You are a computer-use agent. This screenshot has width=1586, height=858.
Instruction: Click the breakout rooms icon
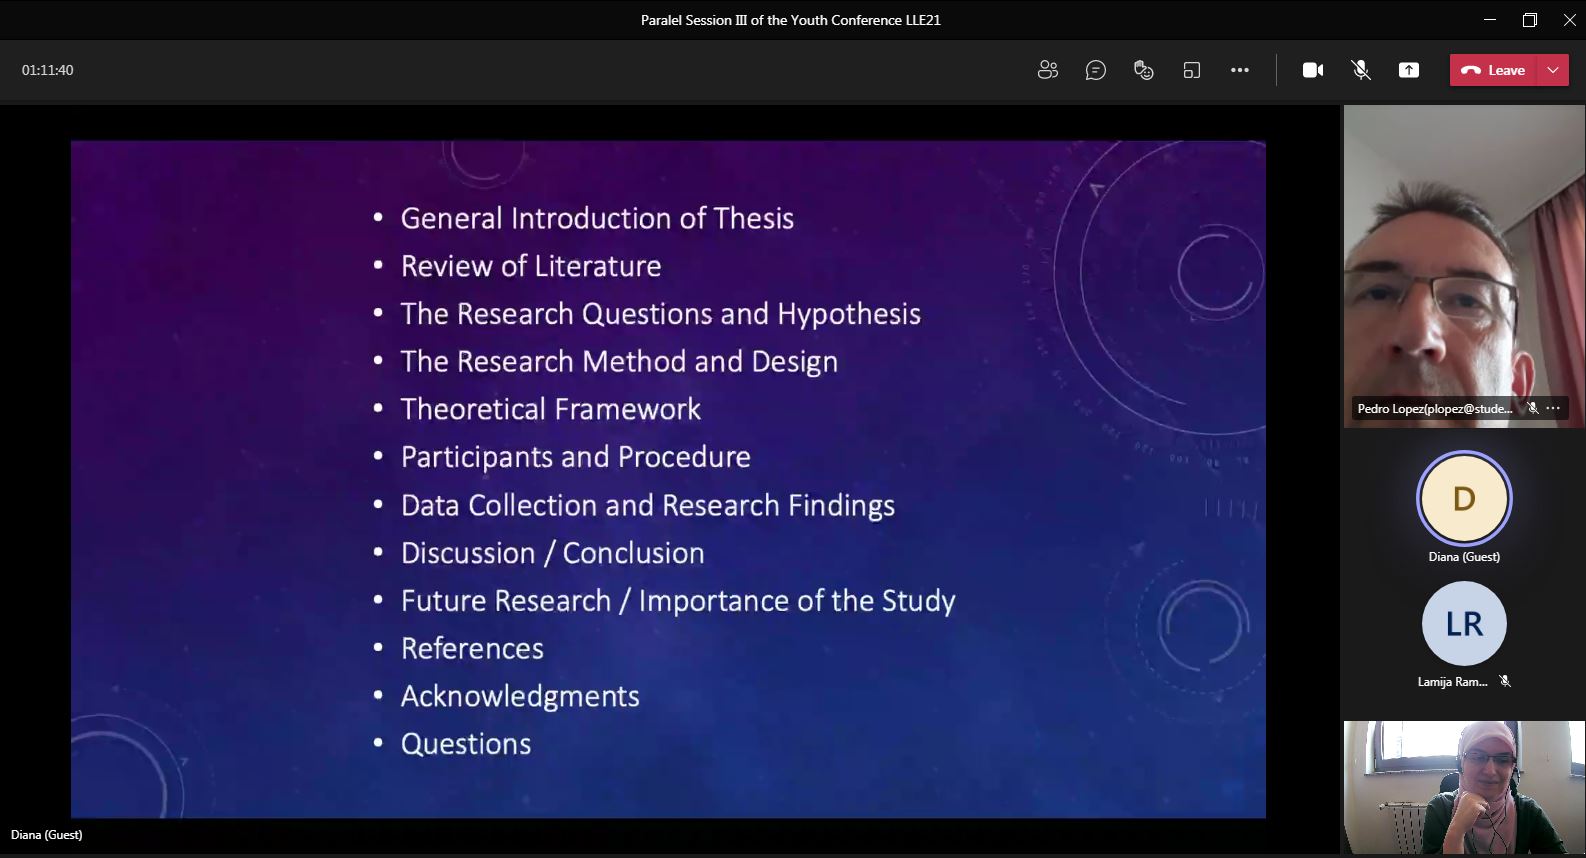point(1191,70)
